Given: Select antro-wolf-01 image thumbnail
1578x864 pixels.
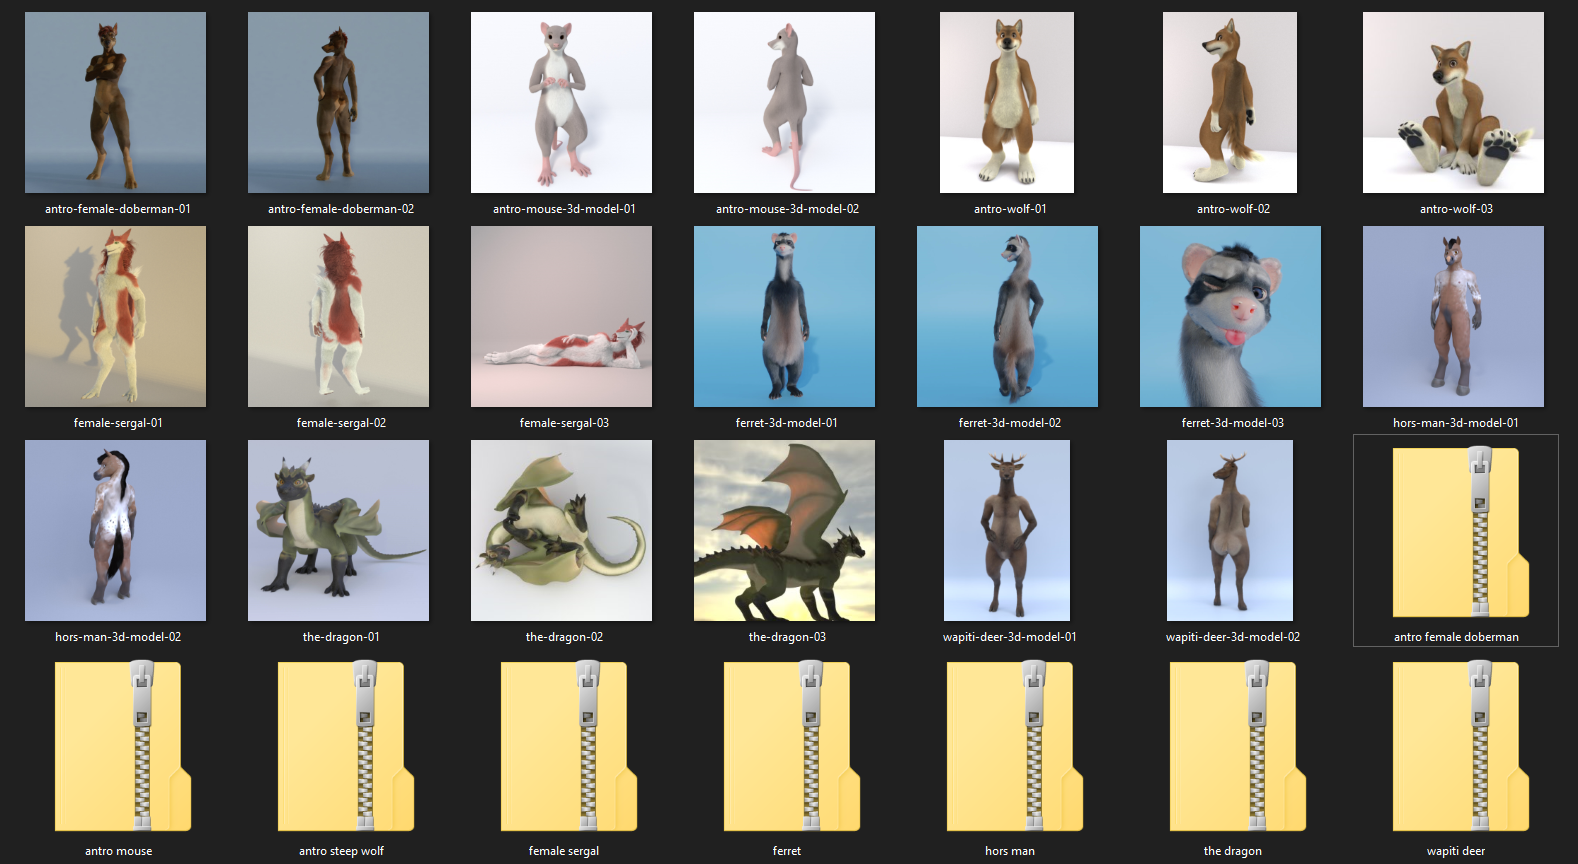Looking at the screenshot, I should click(1007, 102).
